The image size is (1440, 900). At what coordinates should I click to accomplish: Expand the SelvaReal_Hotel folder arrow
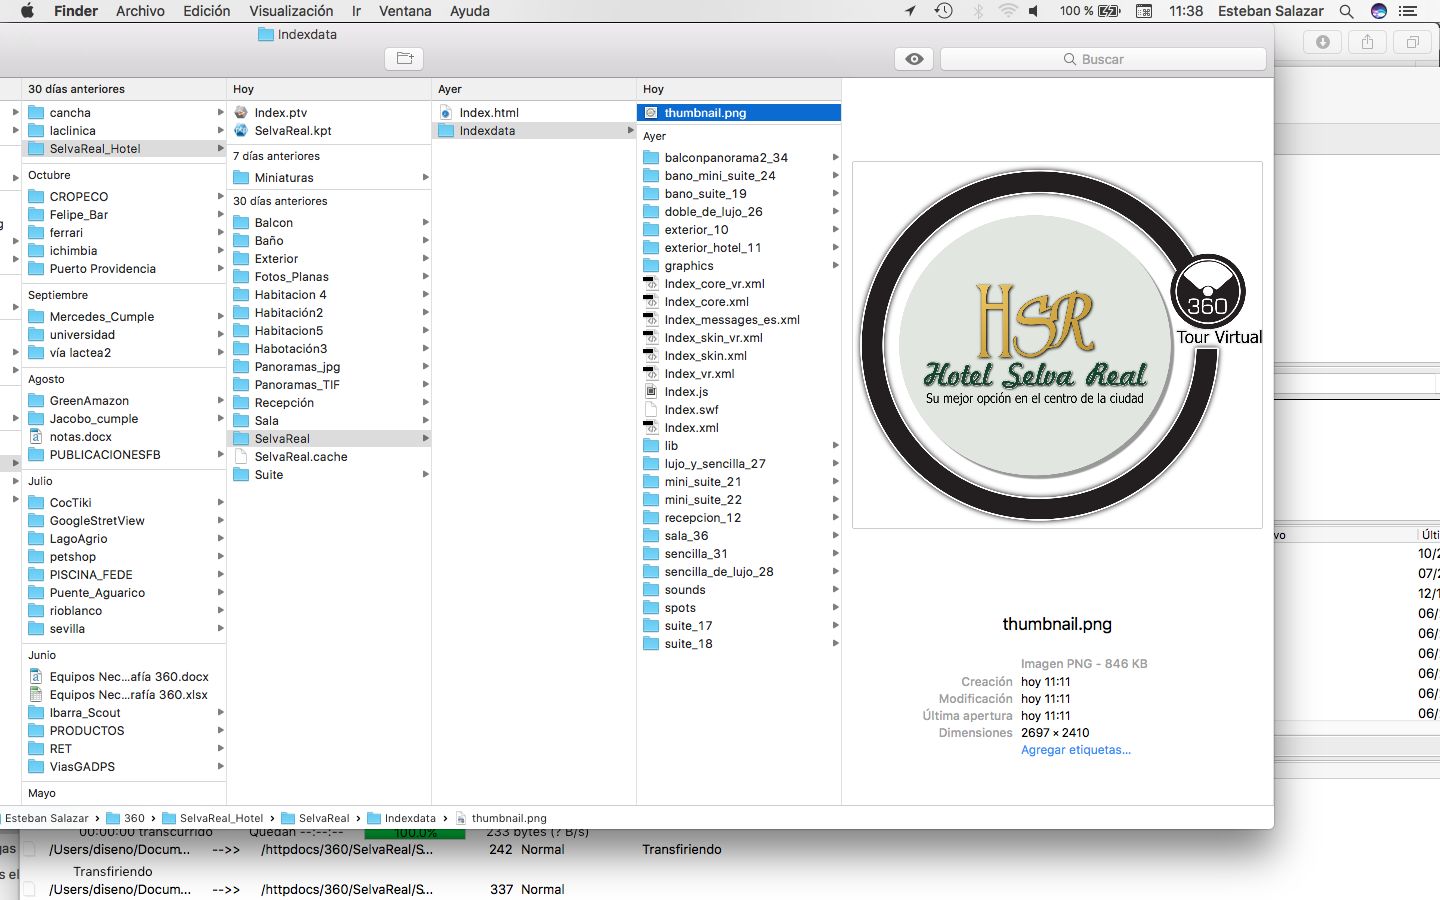[220, 149]
